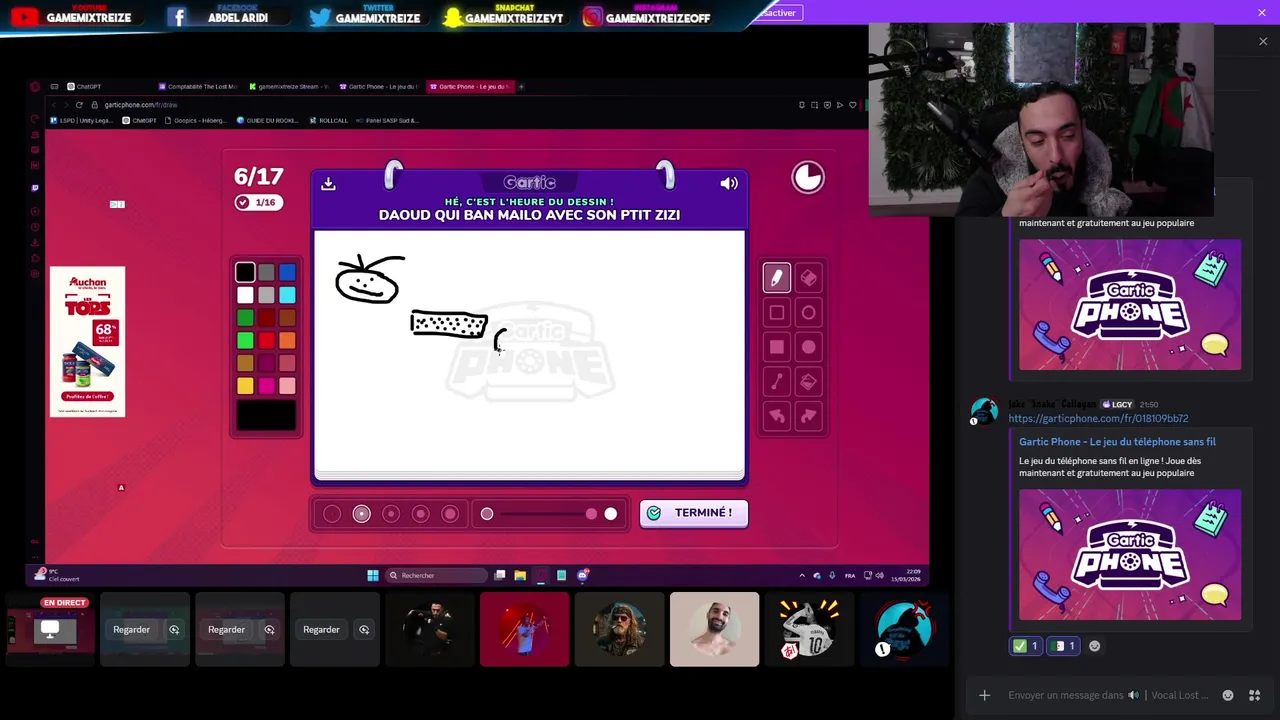The width and height of the screenshot is (1280, 720).
Task: Select the paint bucket Fill tool
Action: [809, 382]
